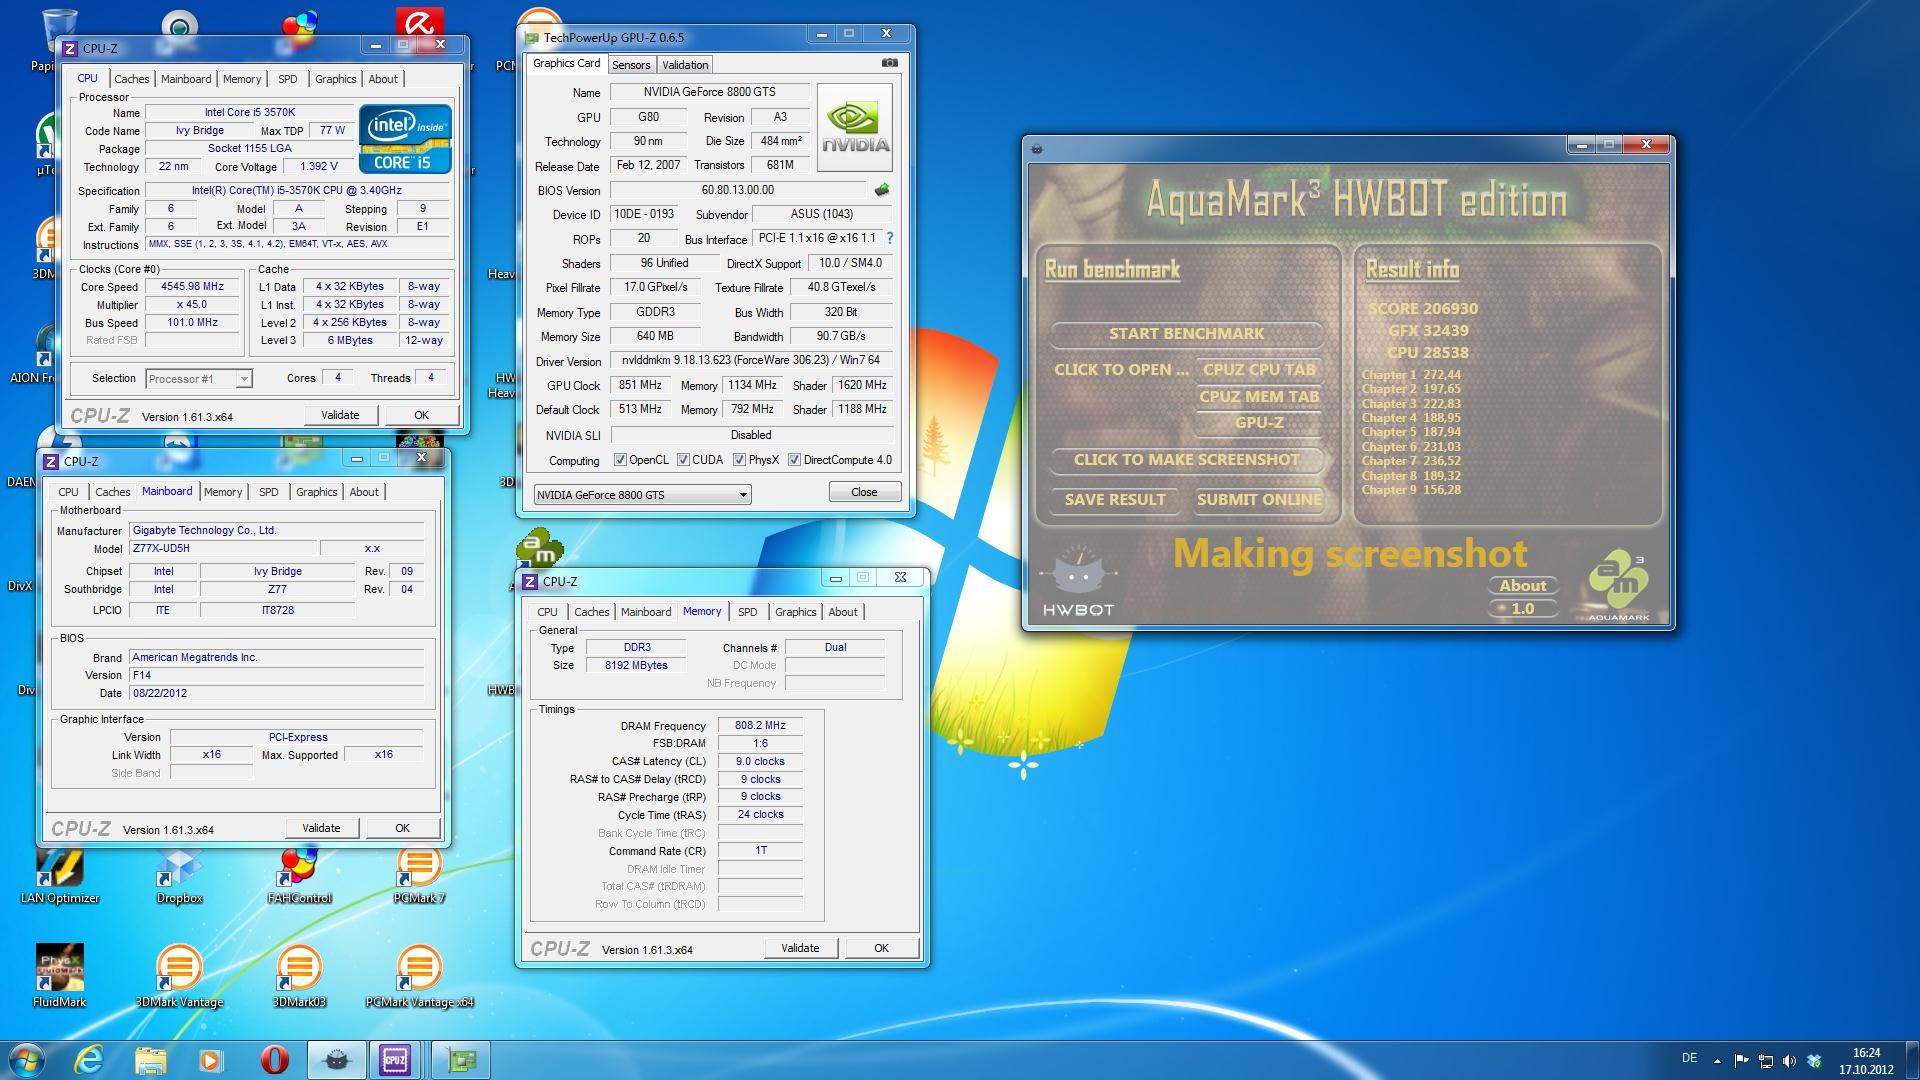This screenshot has height=1080, width=1920.
Task: Open LAN Optimizer desktop shortcut
Action: 60,876
